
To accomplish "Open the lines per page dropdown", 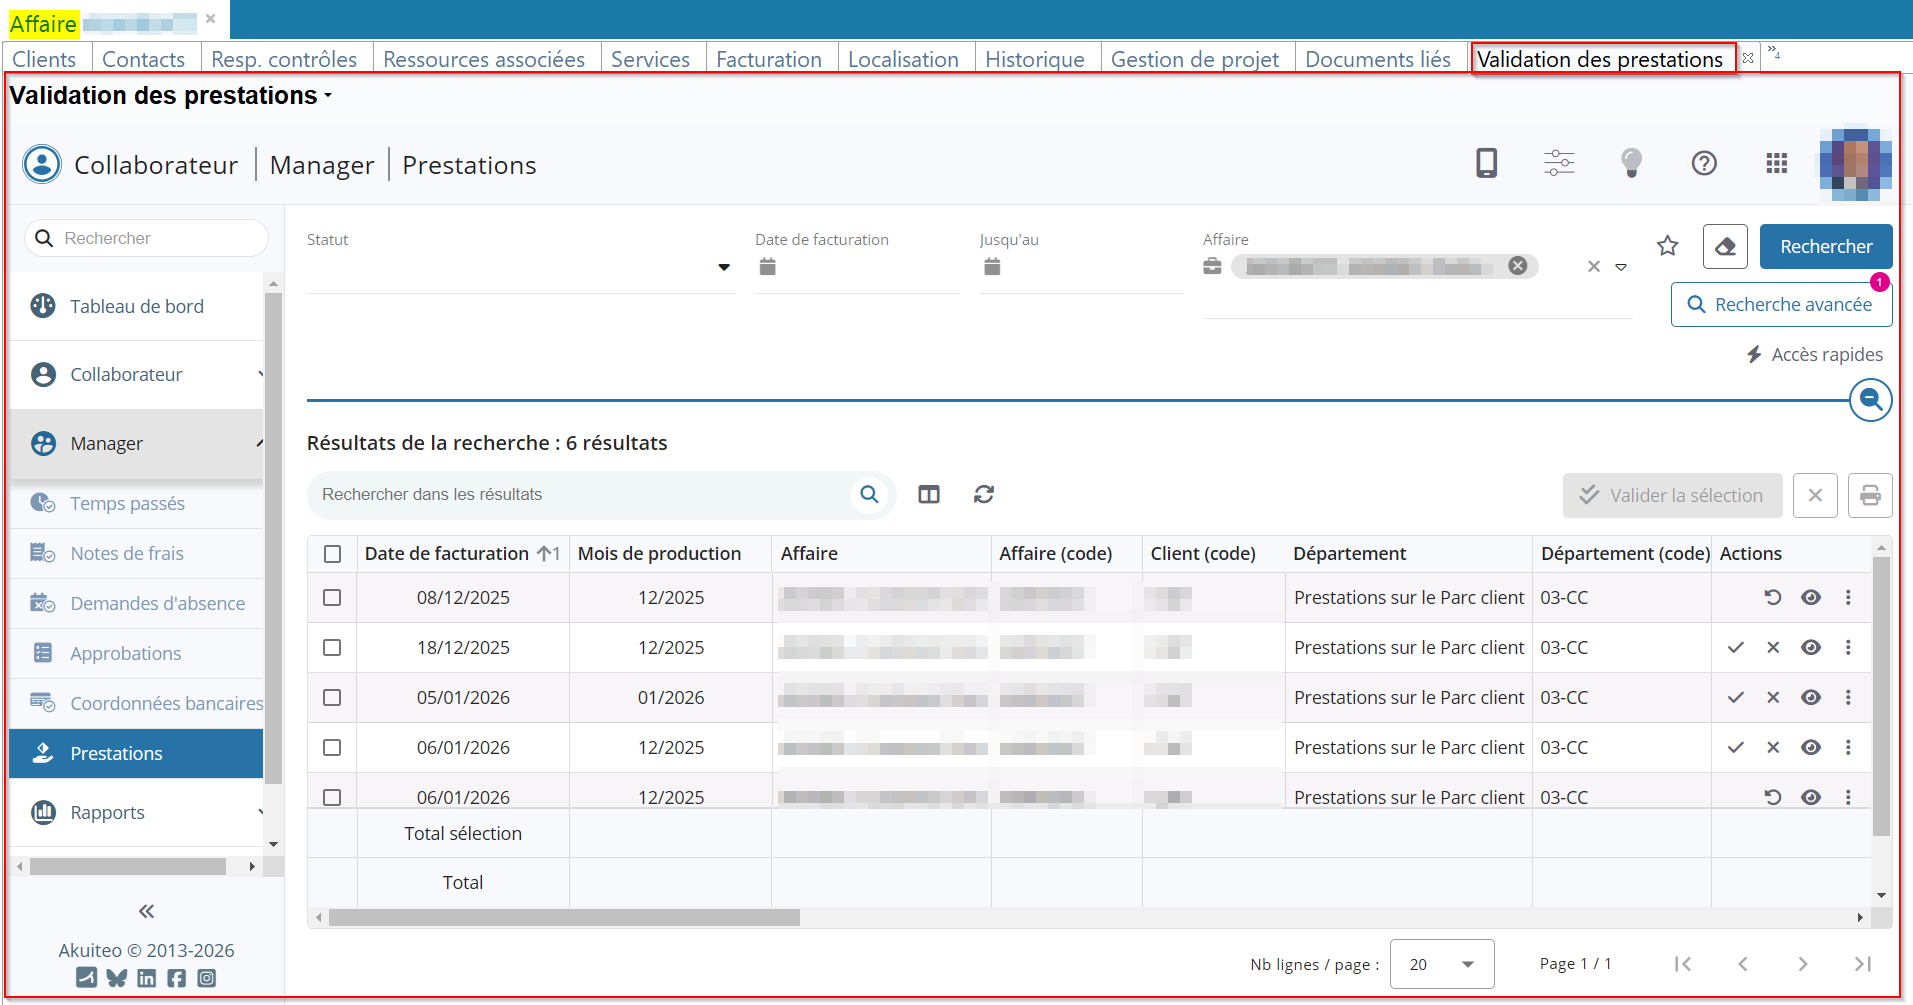I will 1441,964.
